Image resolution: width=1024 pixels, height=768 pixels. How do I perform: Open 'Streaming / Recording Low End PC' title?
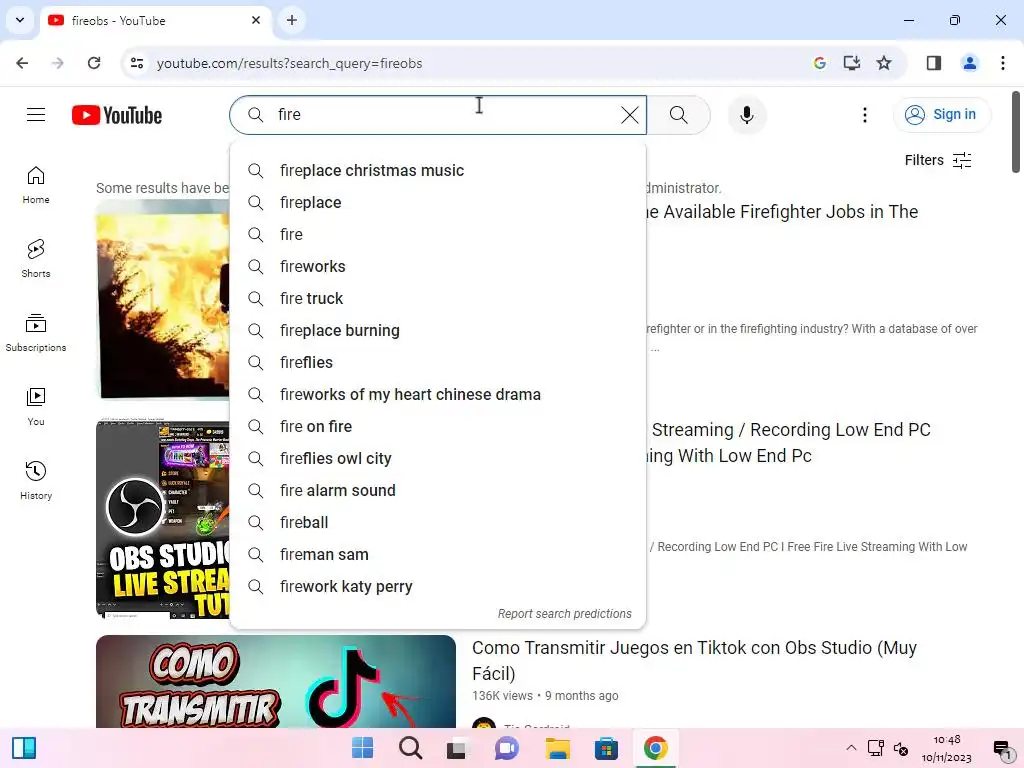[788, 443]
